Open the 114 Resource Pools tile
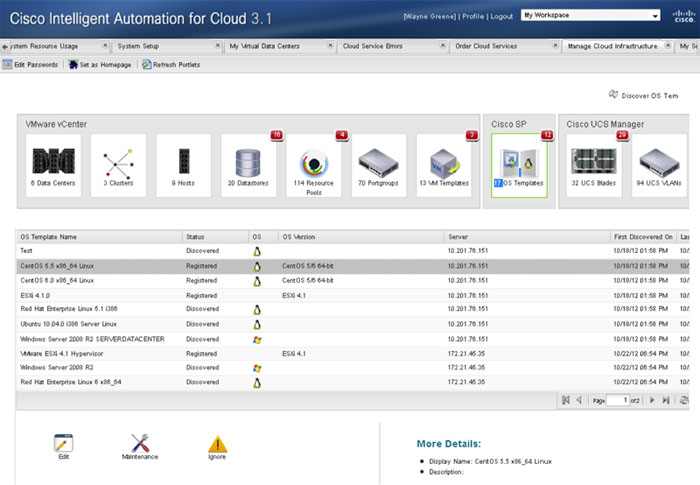 (313, 165)
